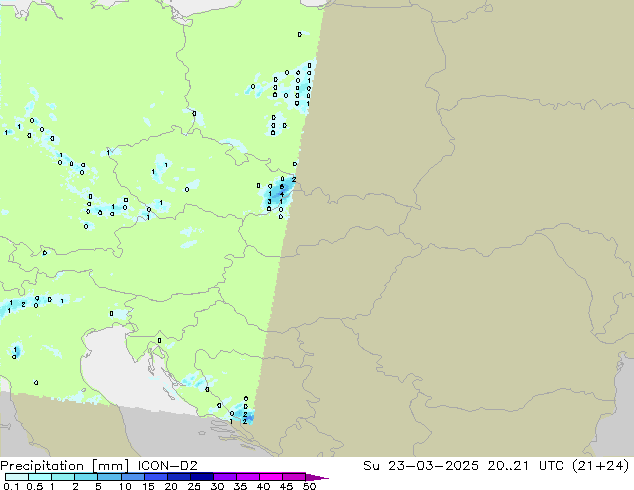
Task: Click the legend label '20'
Action: (171, 486)
